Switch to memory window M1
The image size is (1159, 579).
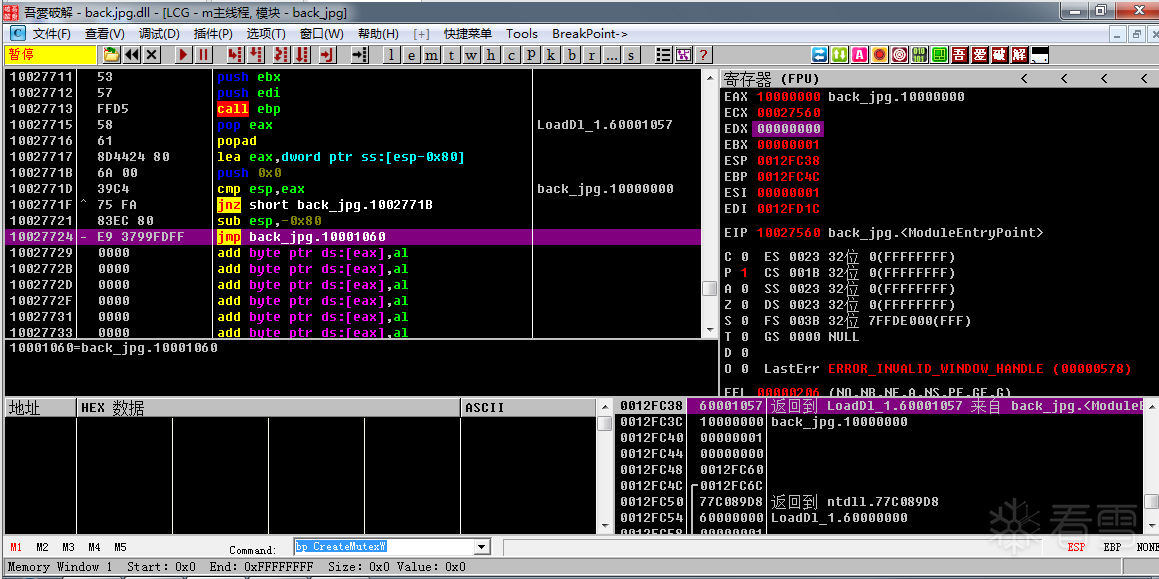click(16, 547)
